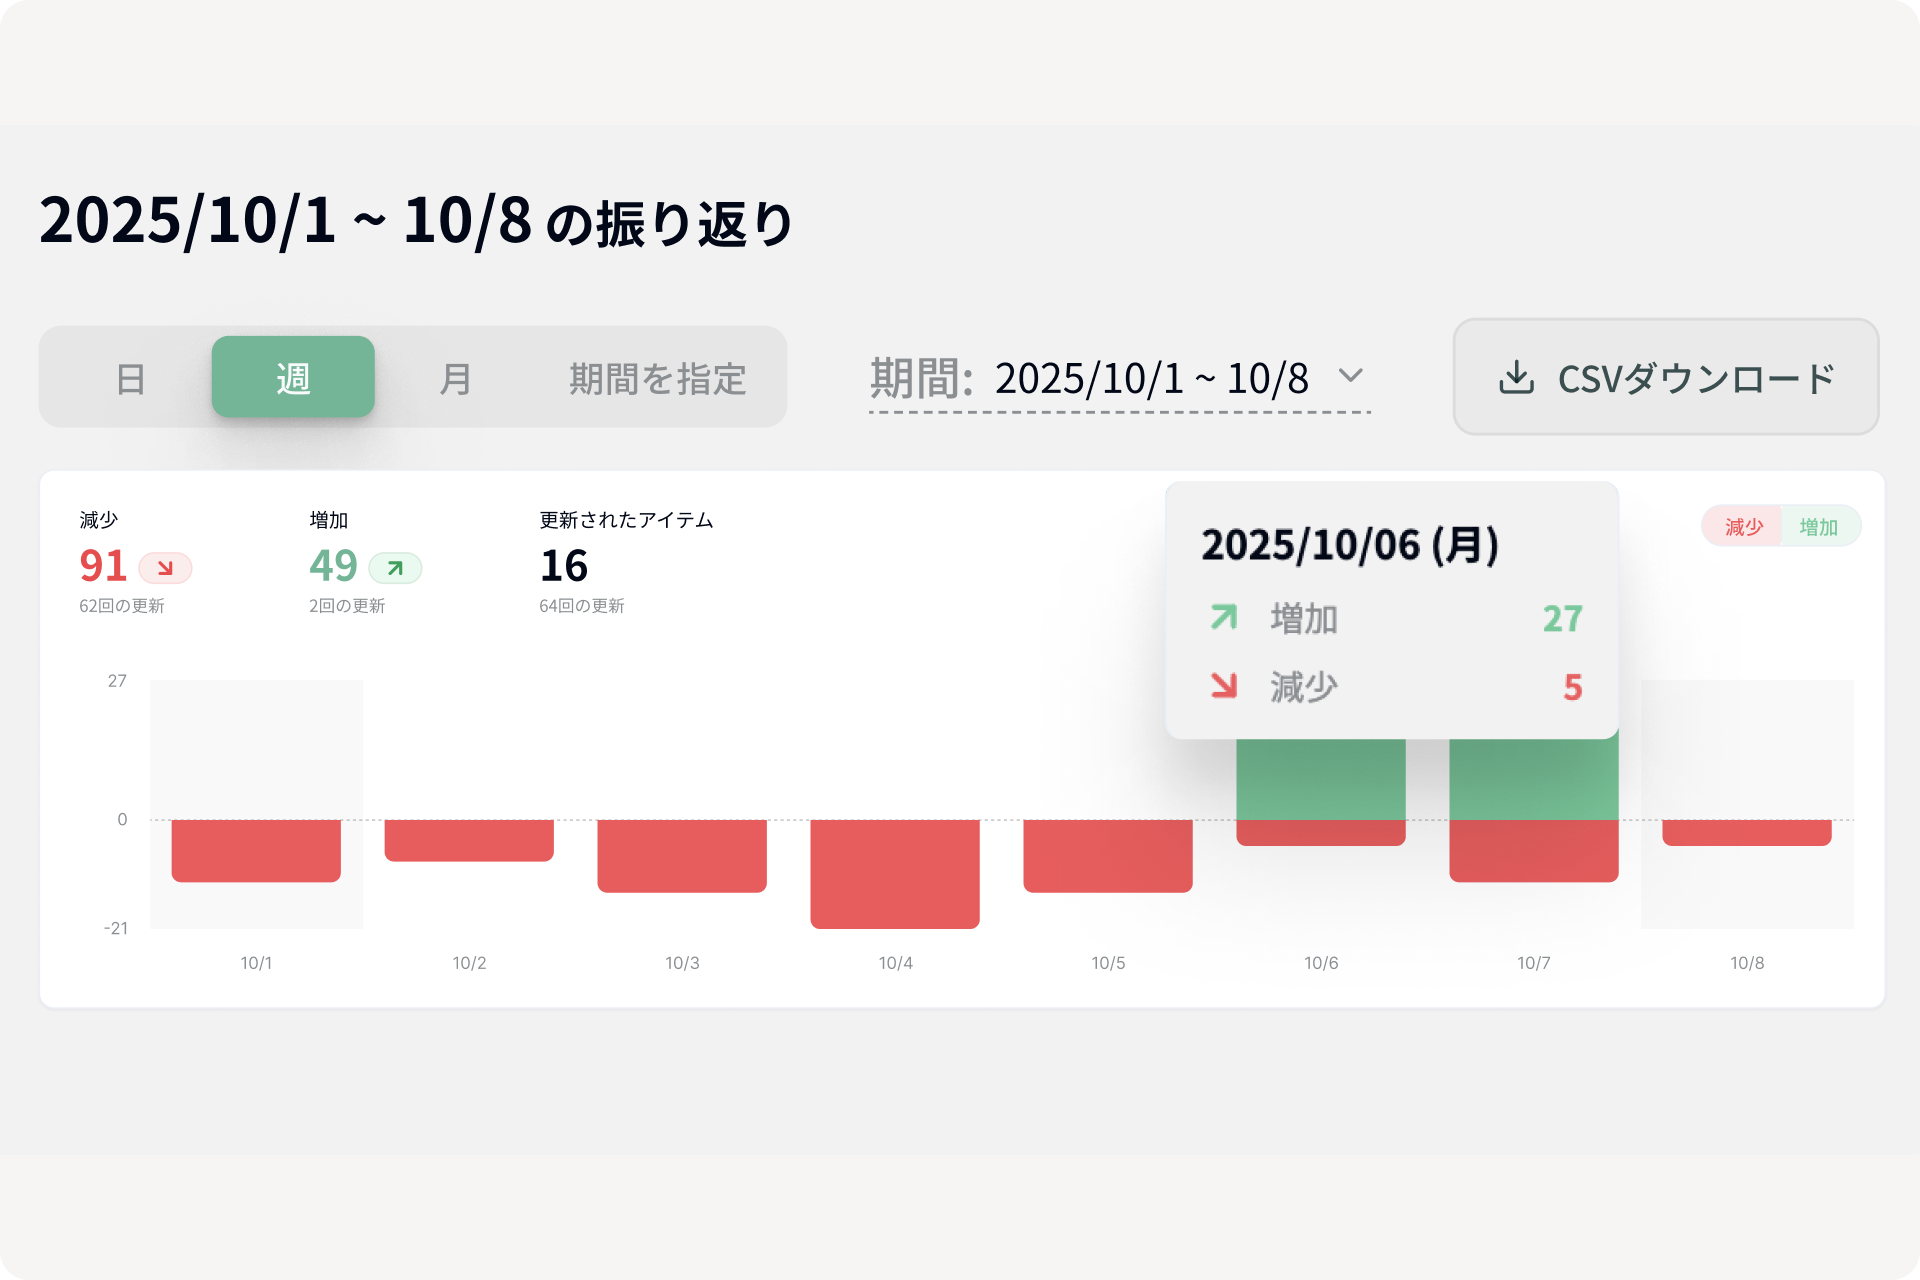Choose the 期間を指定 tab

657,379
